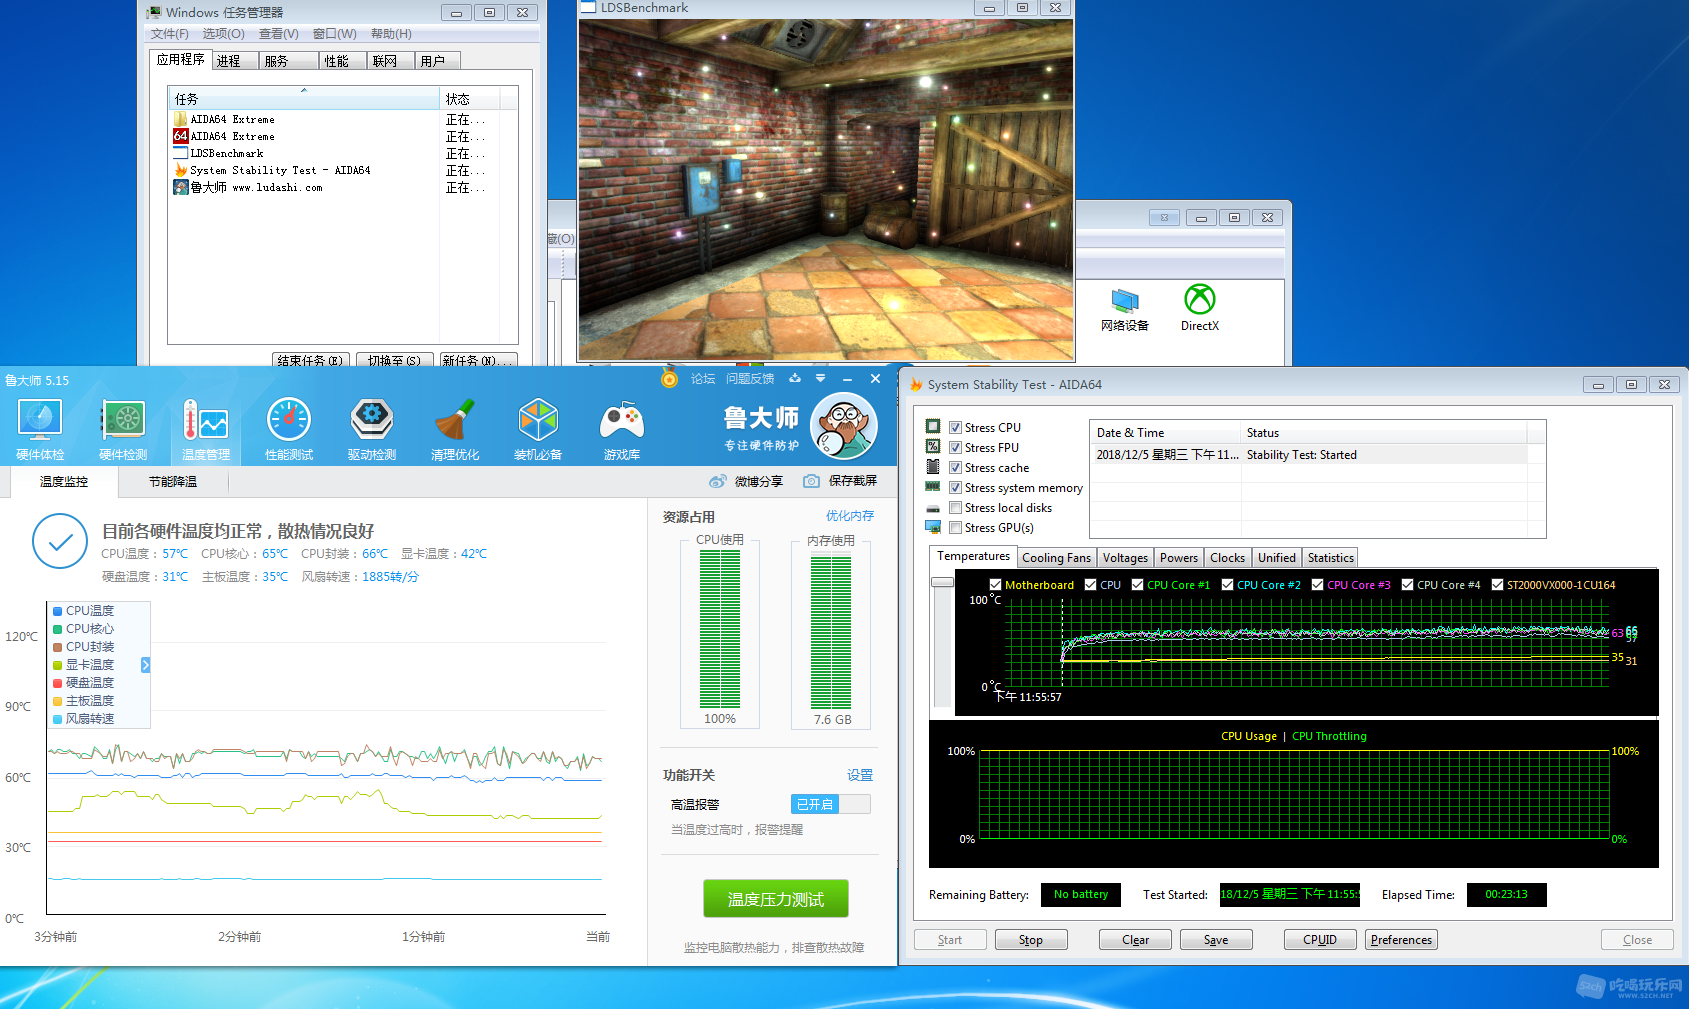Viewport: 1689px width, 1009px height.
Task: Click the 鲁大师 cartoon mascot avatar
Action: 843,426
